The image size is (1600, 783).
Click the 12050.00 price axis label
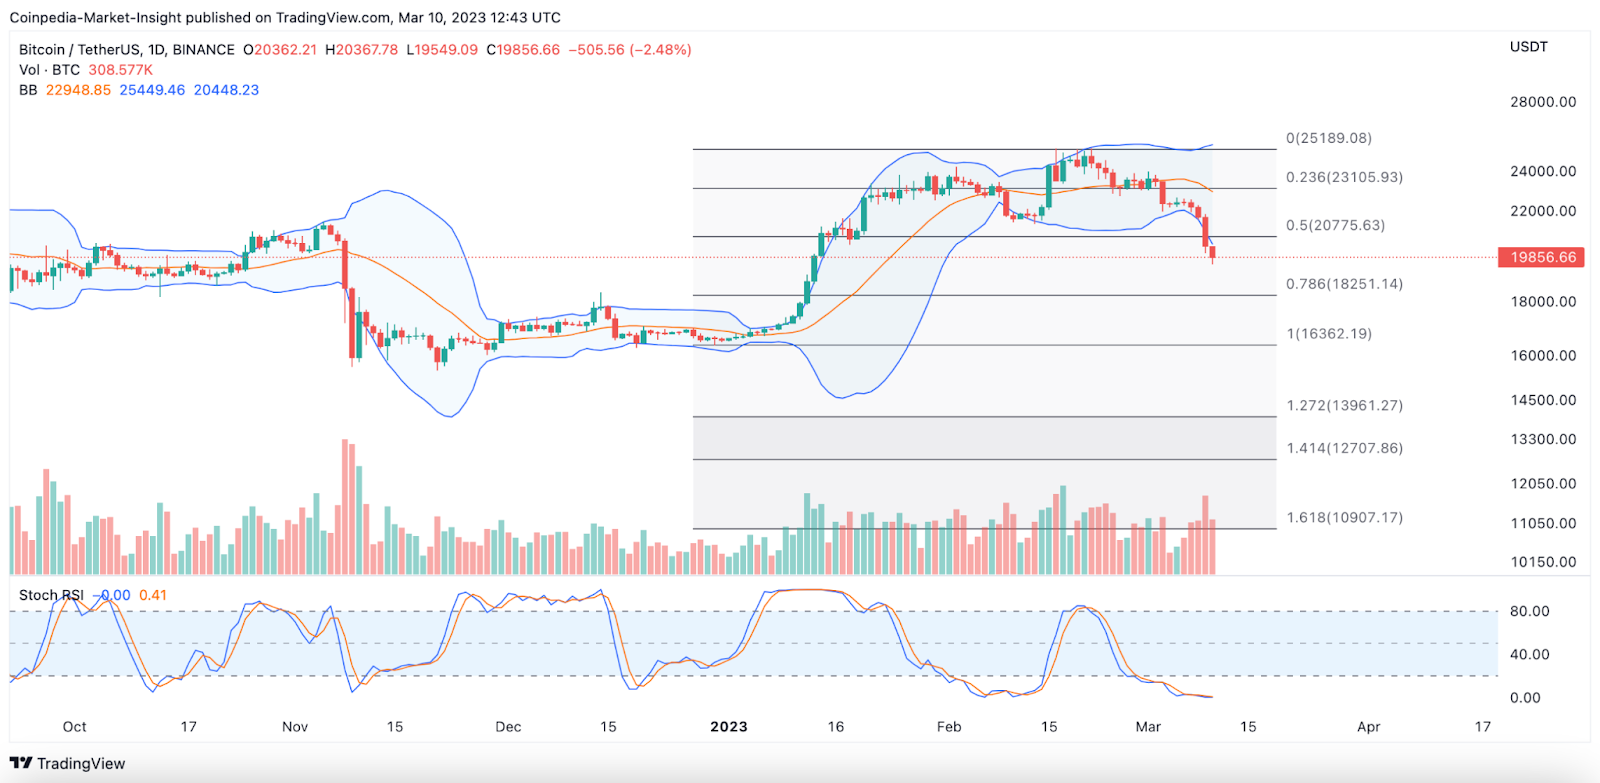pyautogui.click(x=1543, y=483)
